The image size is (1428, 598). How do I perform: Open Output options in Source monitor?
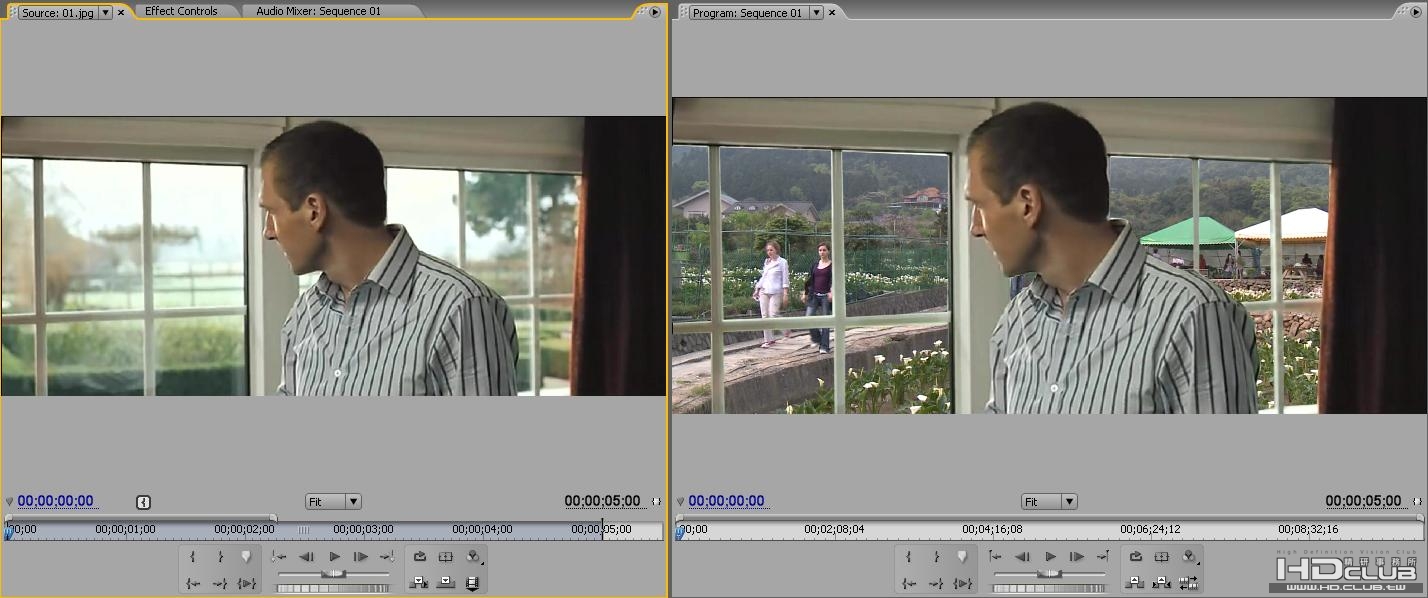tap(473, 557)
